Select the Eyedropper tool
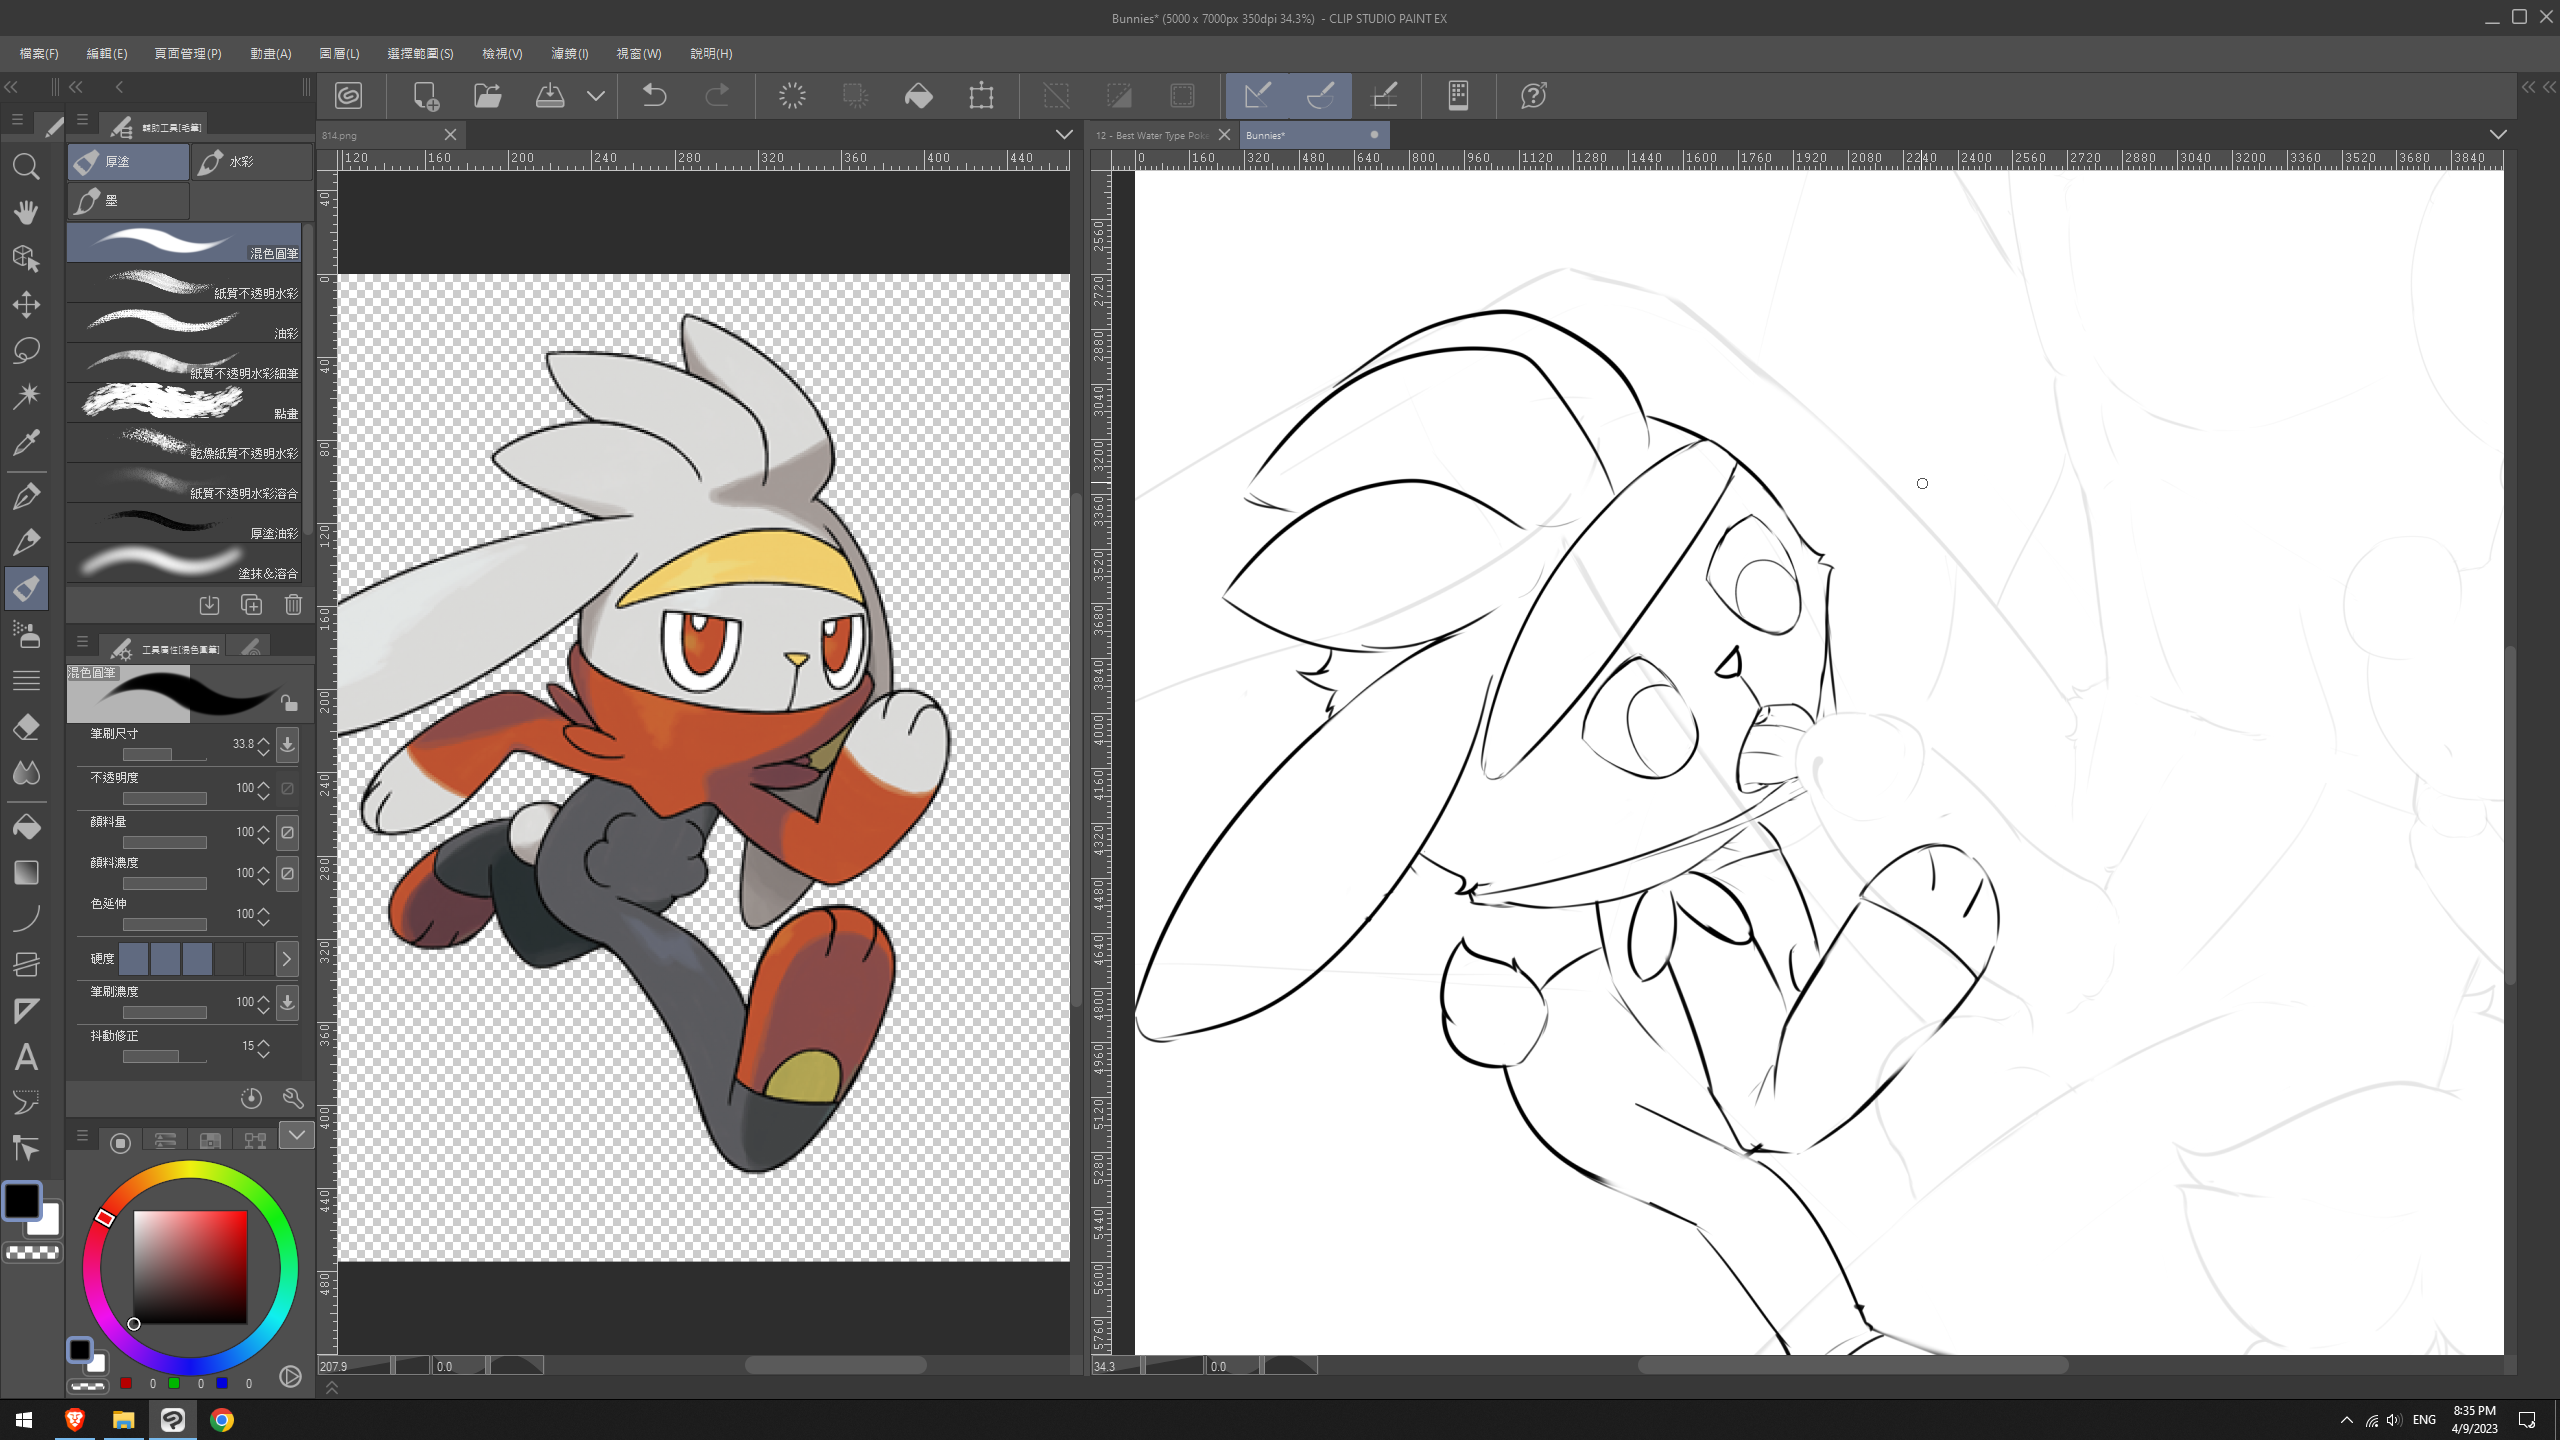 pos(26,443)
